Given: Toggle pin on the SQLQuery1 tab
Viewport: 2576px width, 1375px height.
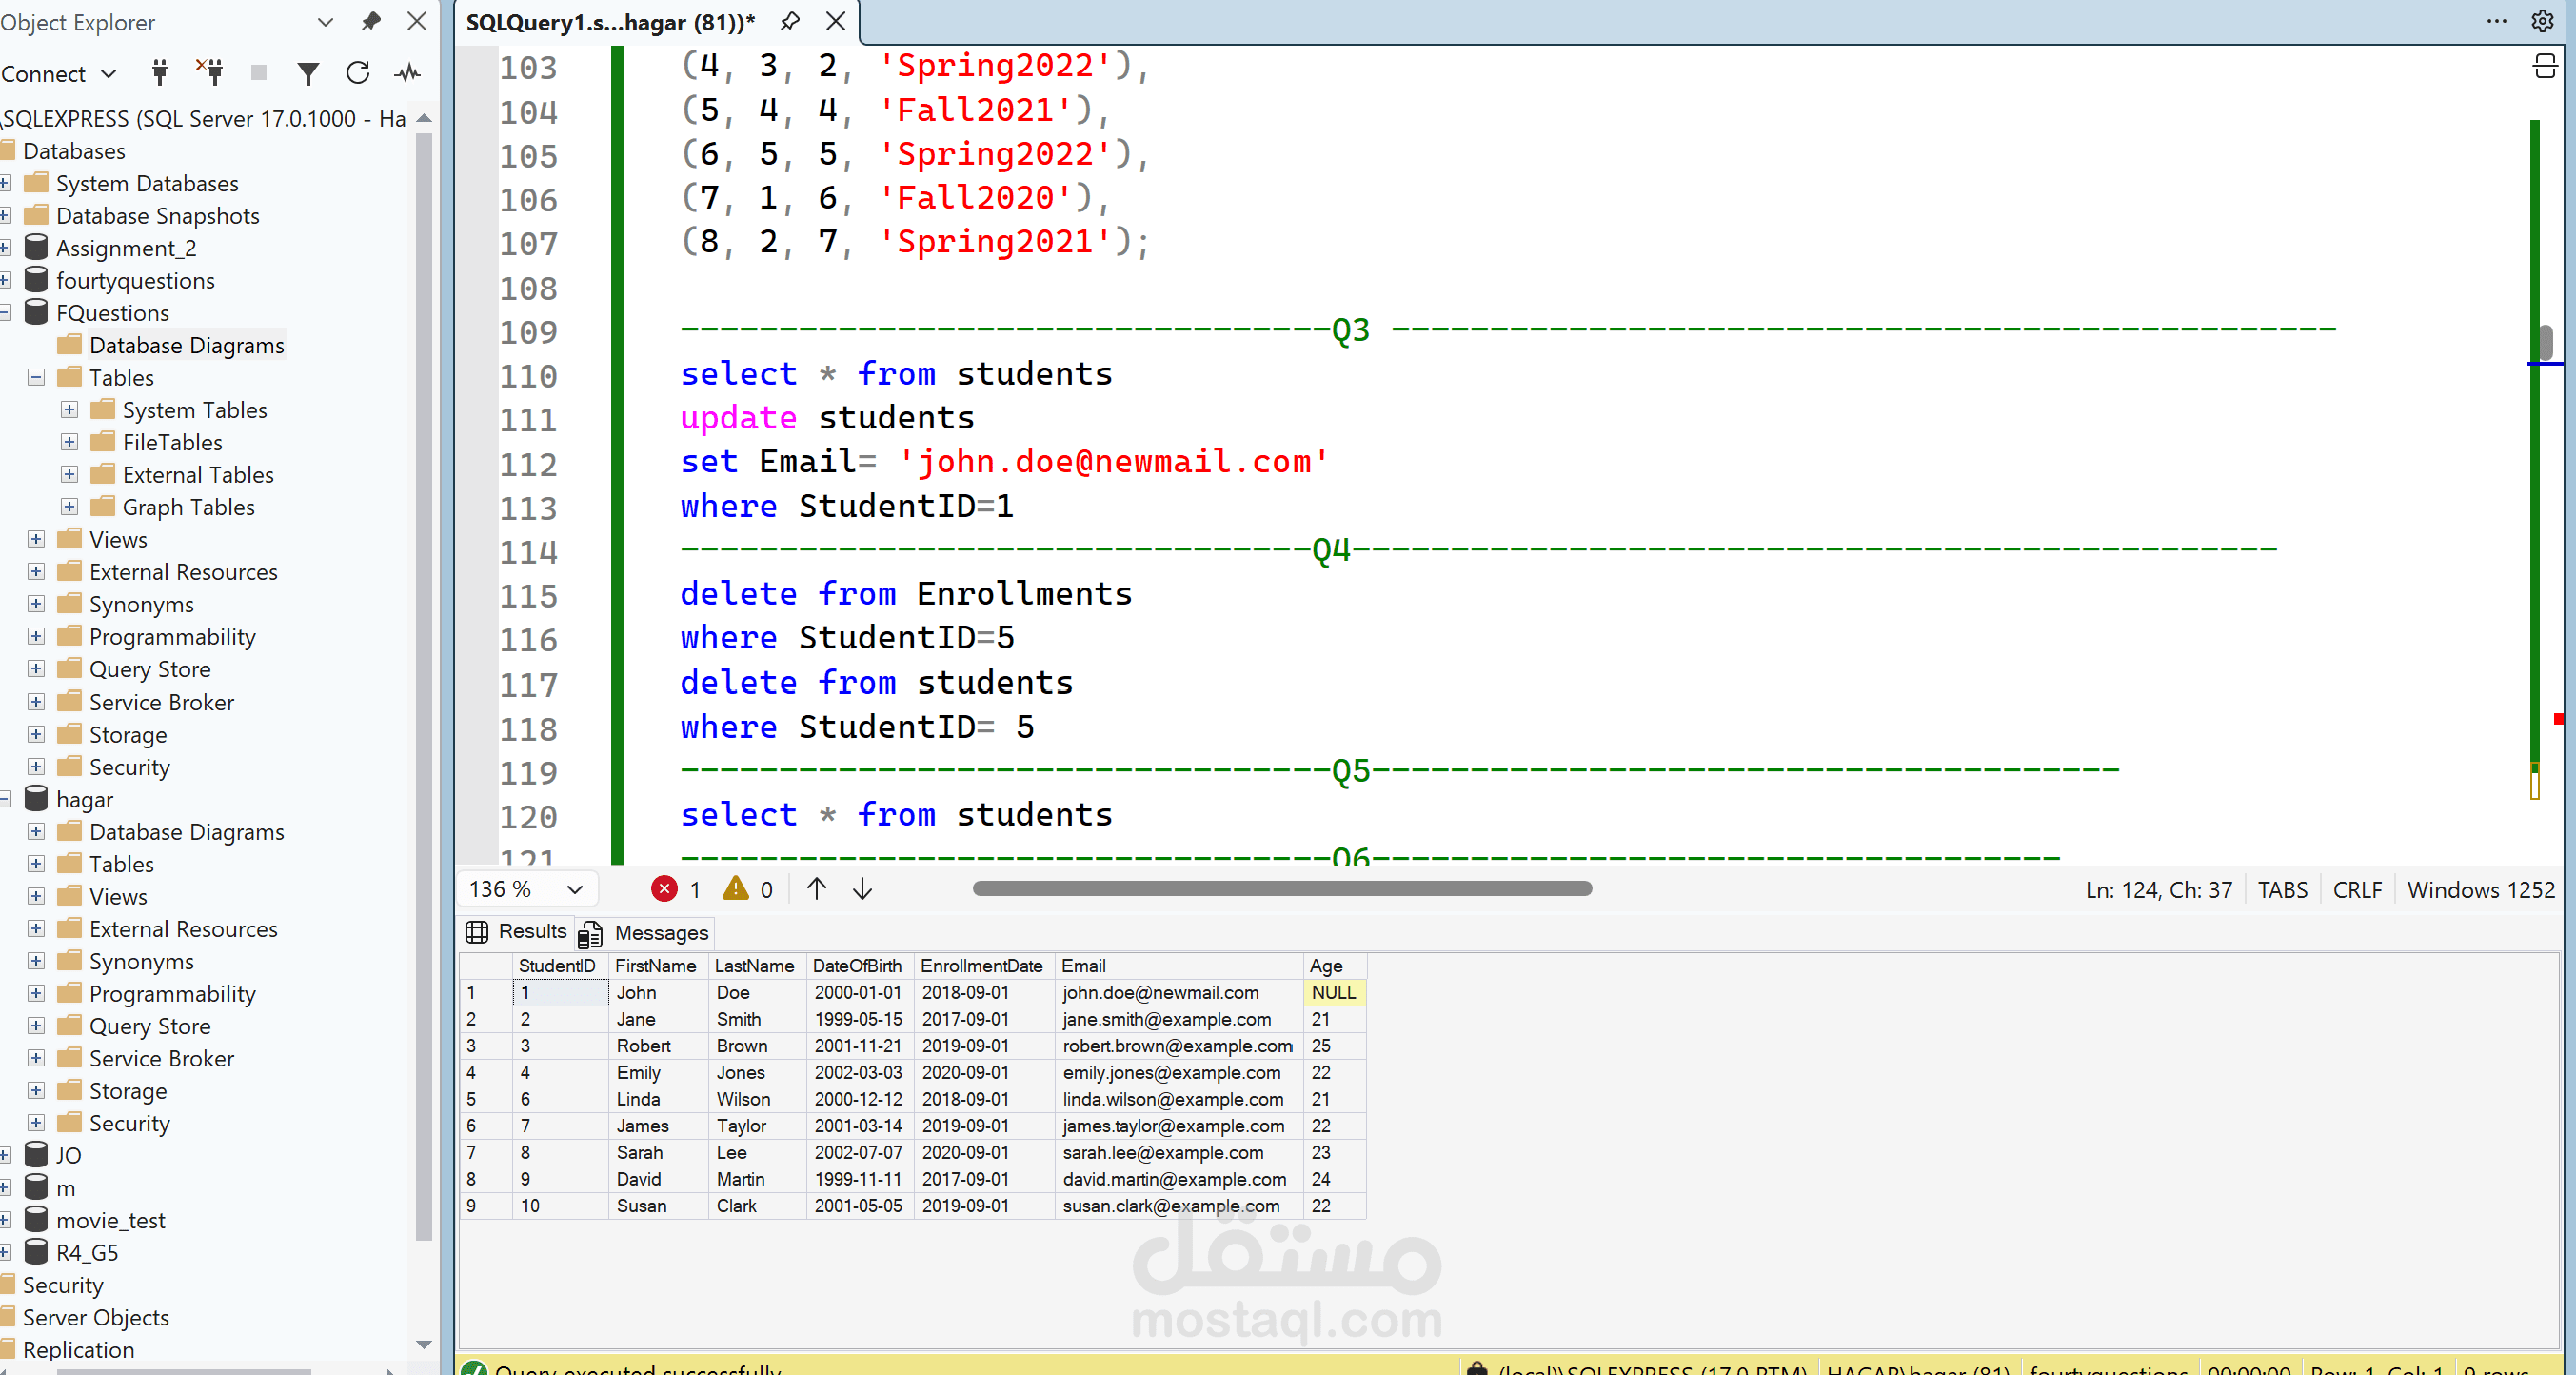Looking at the screenshot, I should (x=790, y=21).
